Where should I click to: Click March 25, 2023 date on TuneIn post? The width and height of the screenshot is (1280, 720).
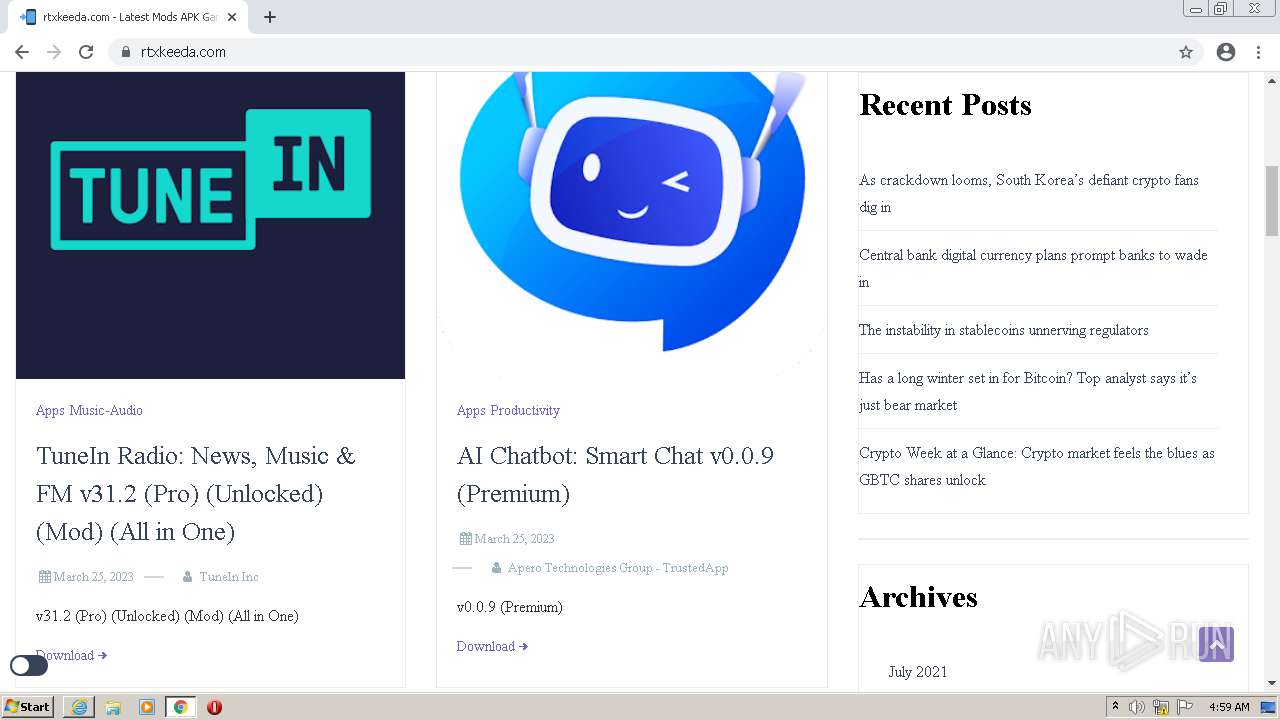click(x=93, y=577)
